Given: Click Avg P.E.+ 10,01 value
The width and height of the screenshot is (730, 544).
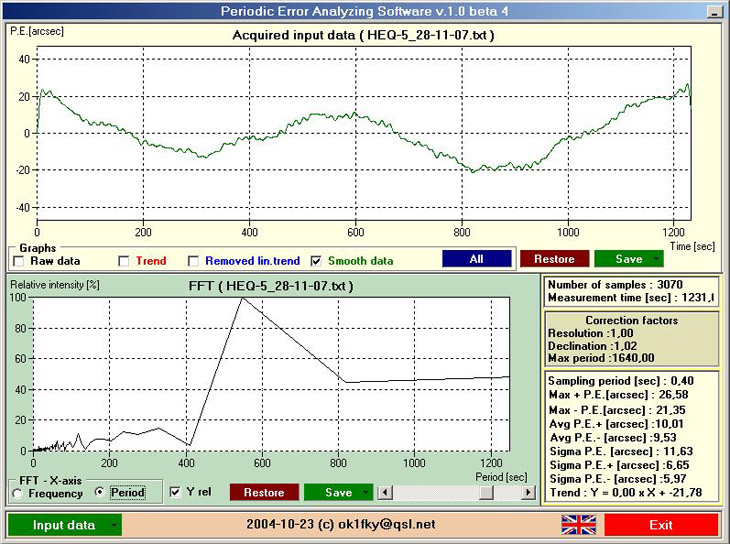Looking at the screenshot, I should (x=616, y=424).
